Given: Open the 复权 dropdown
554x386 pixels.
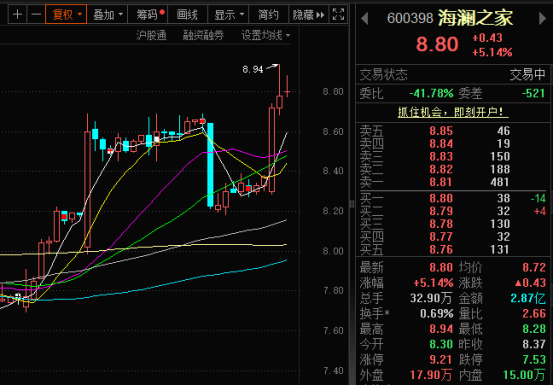Looking at the screenshot, I should pos(66,14).
